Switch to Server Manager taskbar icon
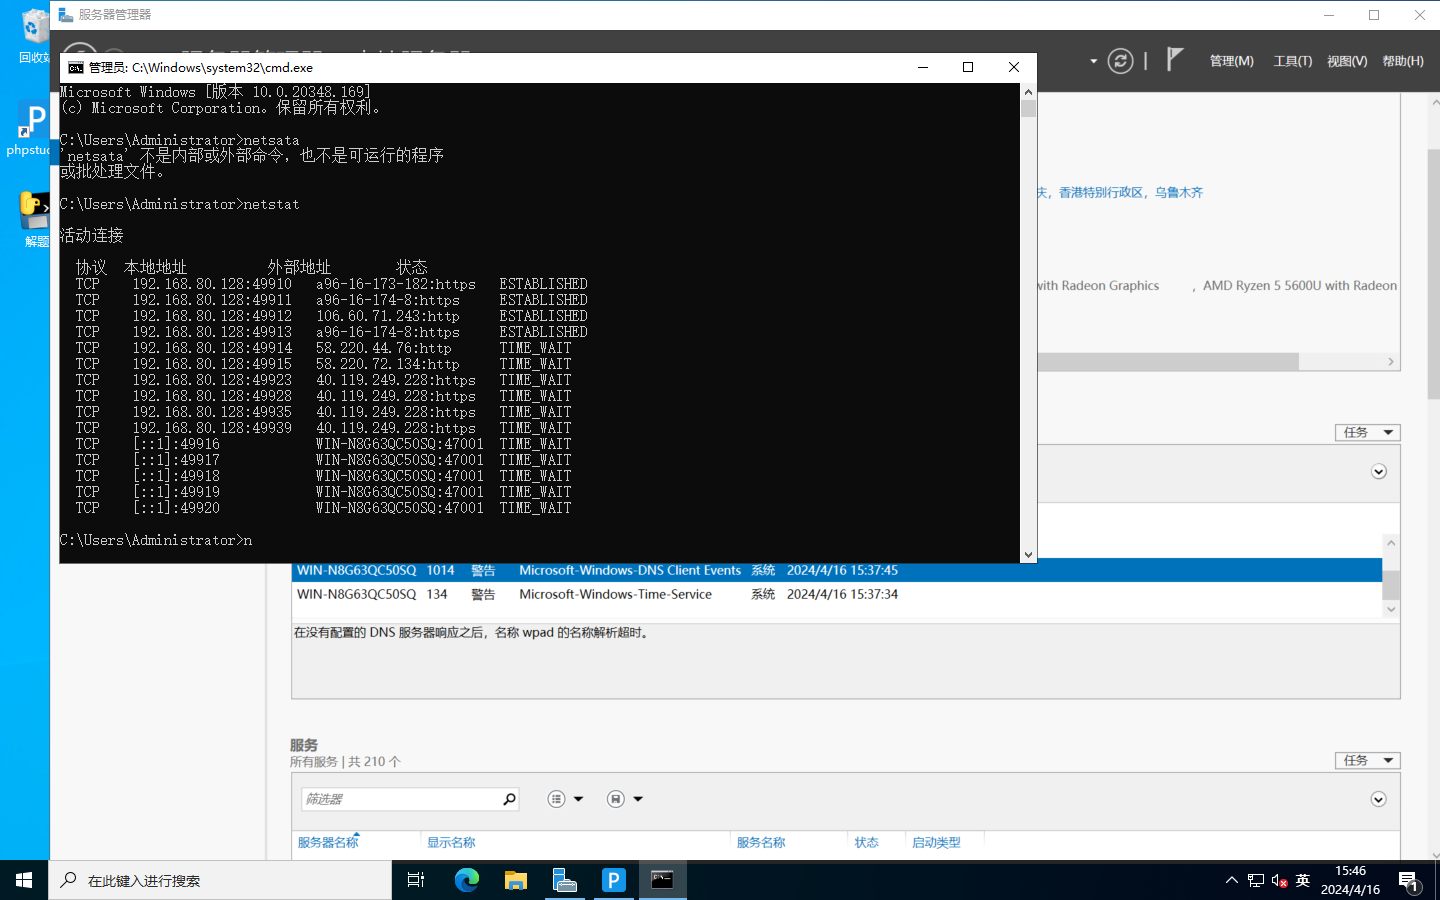The height and width of the screenshot is (900, 1440). (x=565, y=880)
